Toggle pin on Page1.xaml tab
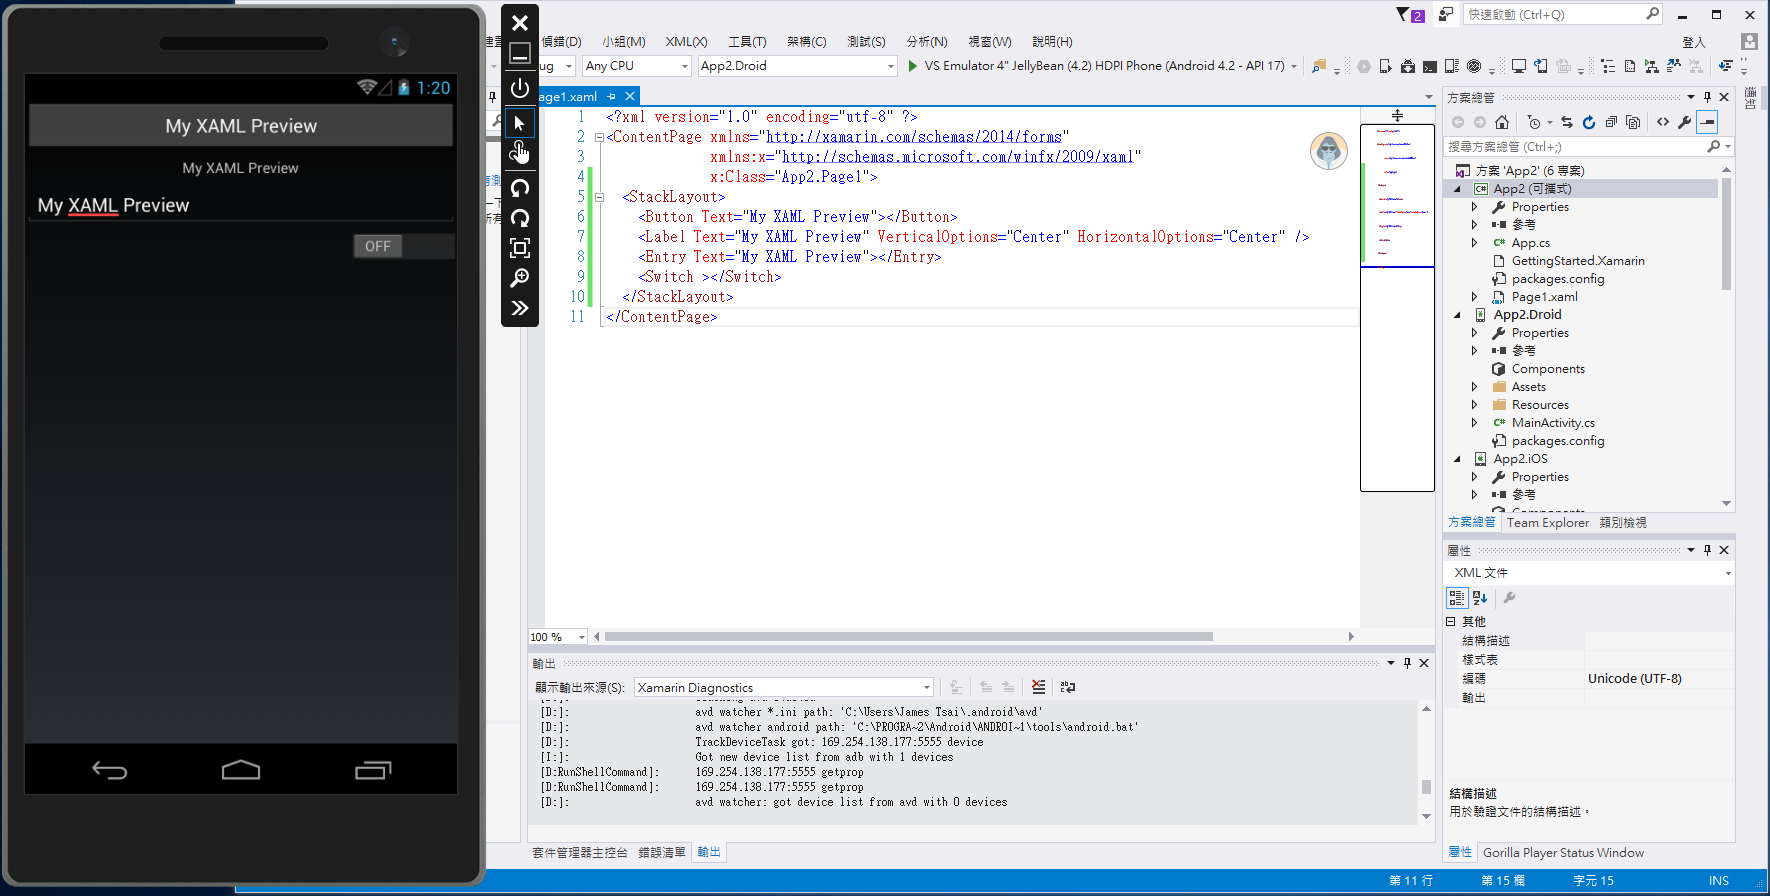The image size is (1770, 896). [611, 96]
